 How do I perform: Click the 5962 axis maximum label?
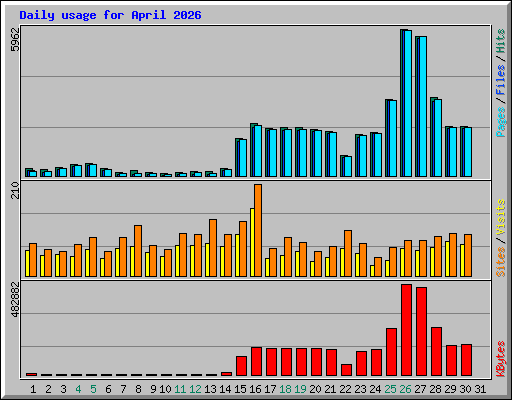[x=15, y=39]
